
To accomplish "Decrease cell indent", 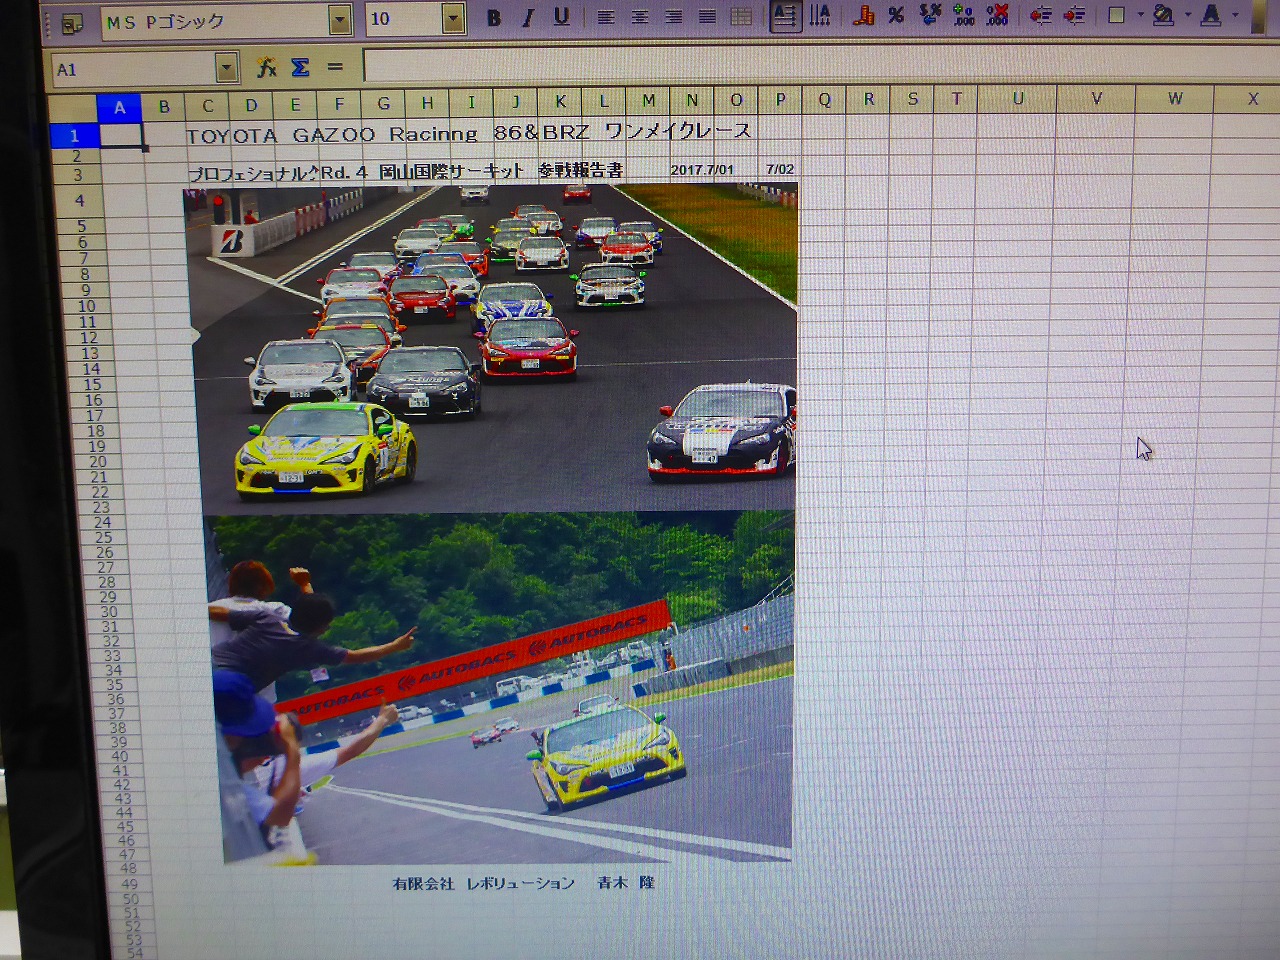I will pos(1041,15).
